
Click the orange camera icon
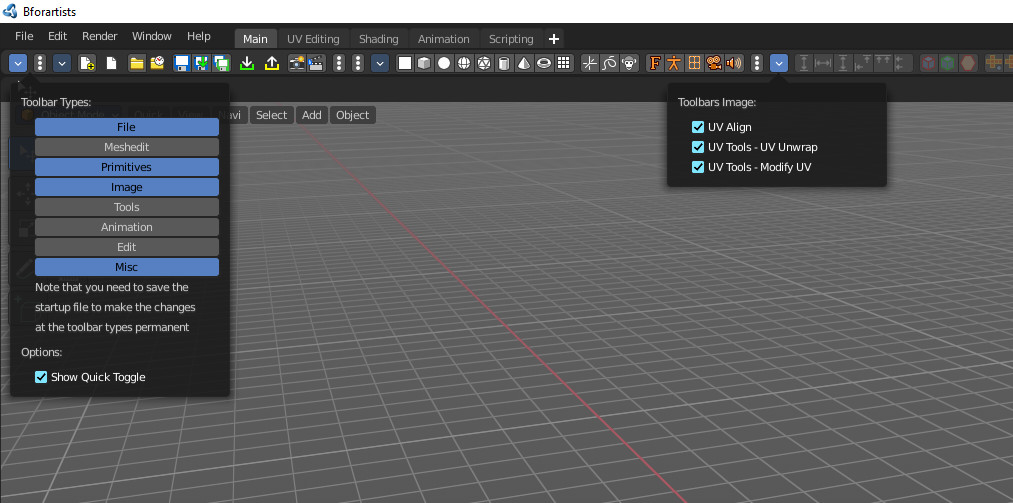714,63
